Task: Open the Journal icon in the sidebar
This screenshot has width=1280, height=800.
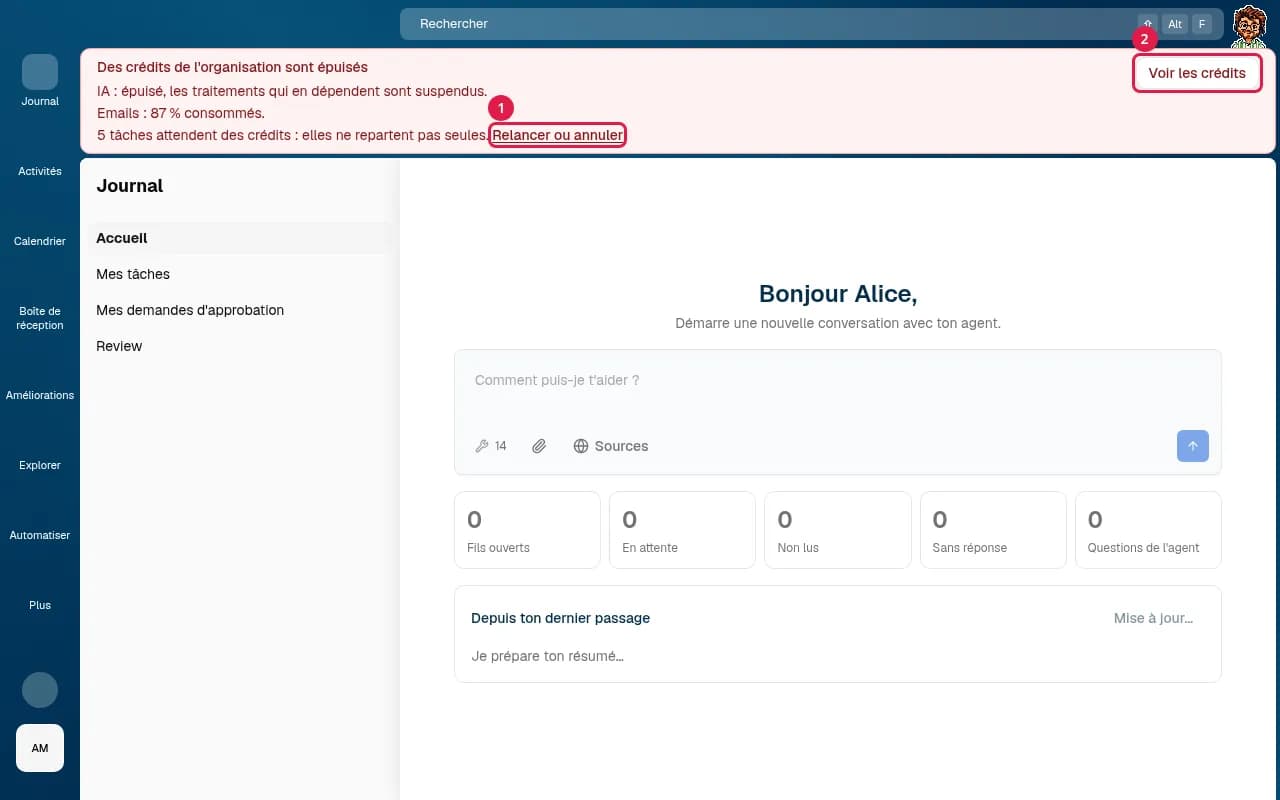Action: click(x=40, y=72)
